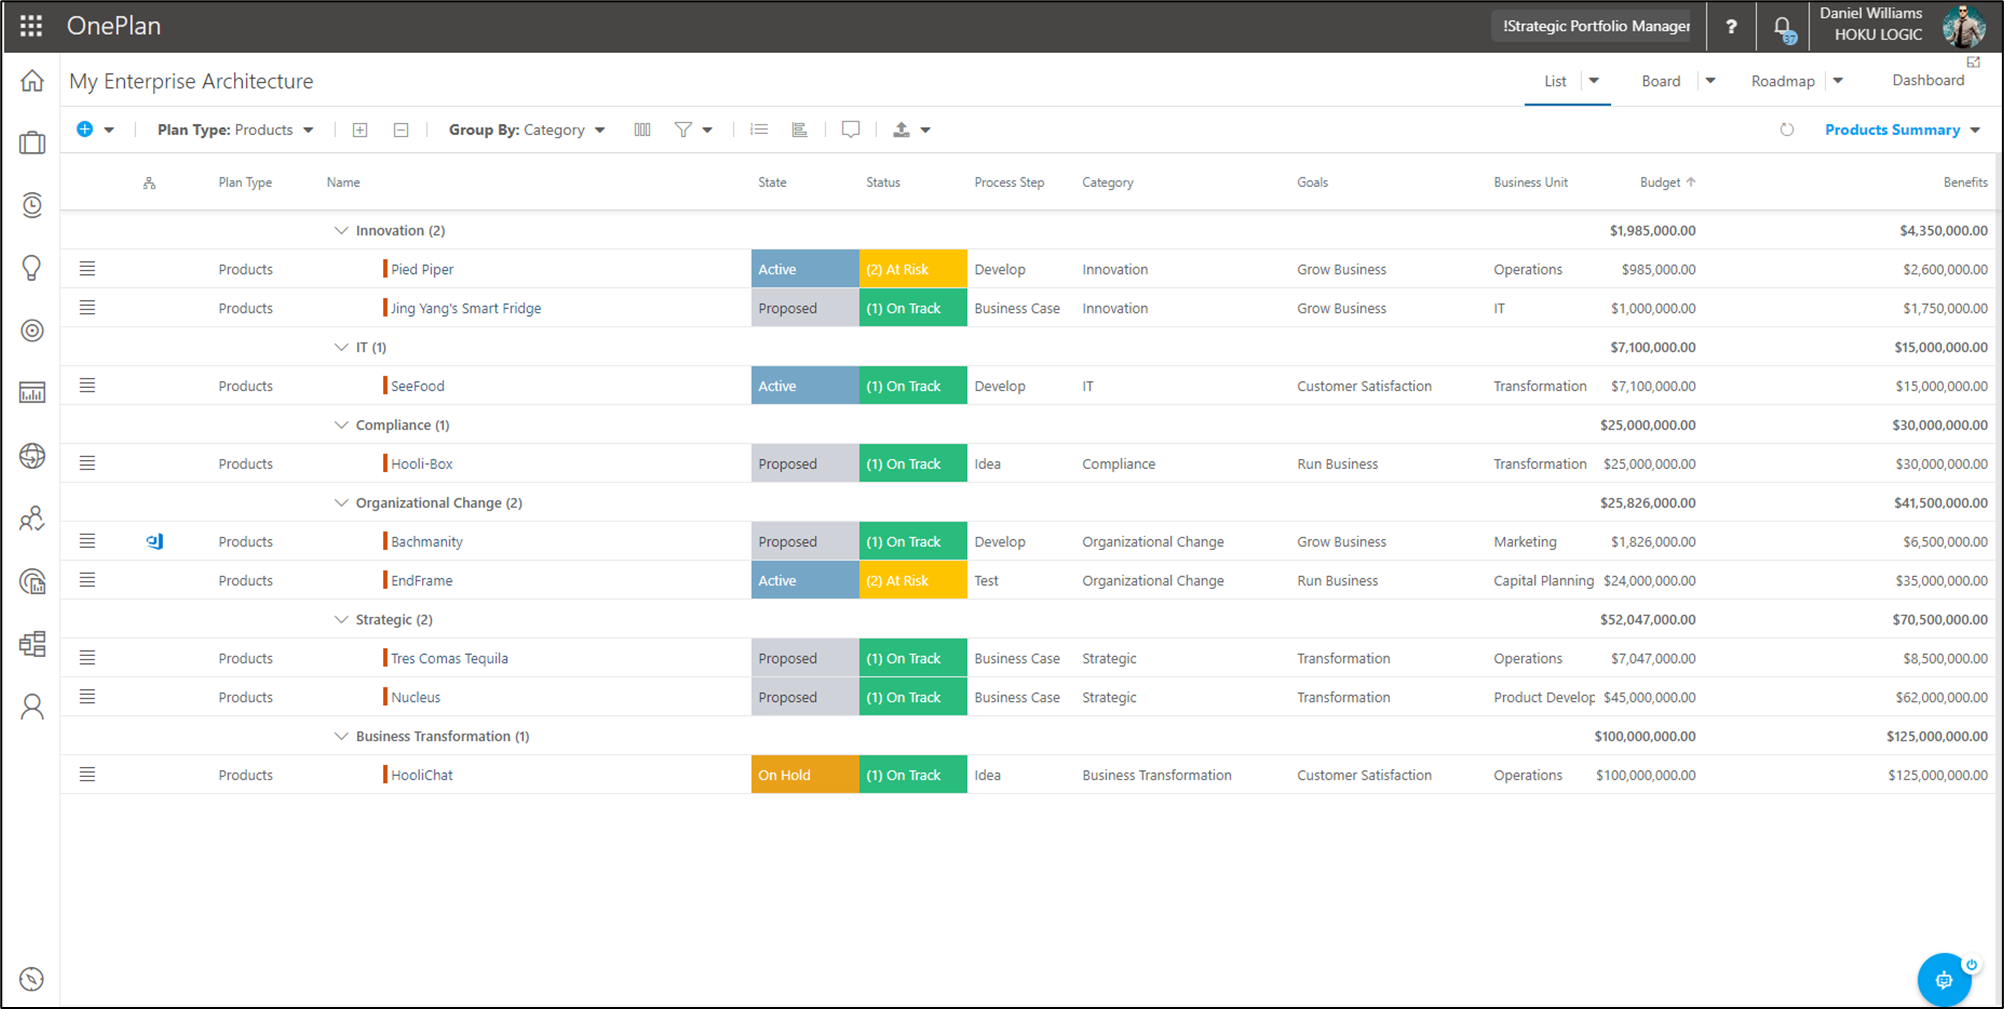Open the help question mark
This screenshot has width=2004, height=1009.
pos(1731,27)
